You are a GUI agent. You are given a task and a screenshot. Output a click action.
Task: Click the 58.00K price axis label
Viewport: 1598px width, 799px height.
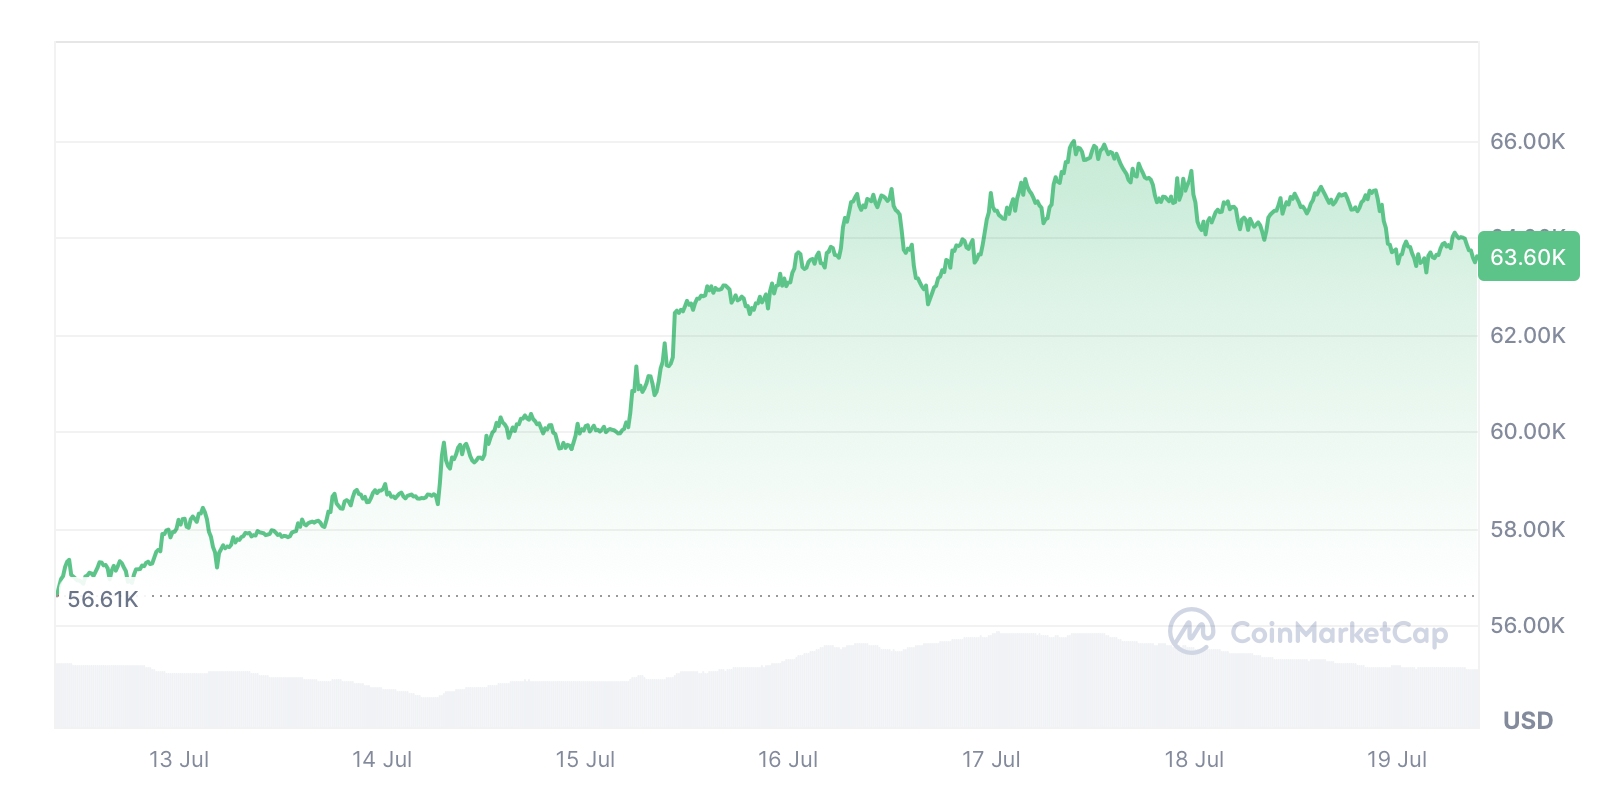pos(1527,529)
